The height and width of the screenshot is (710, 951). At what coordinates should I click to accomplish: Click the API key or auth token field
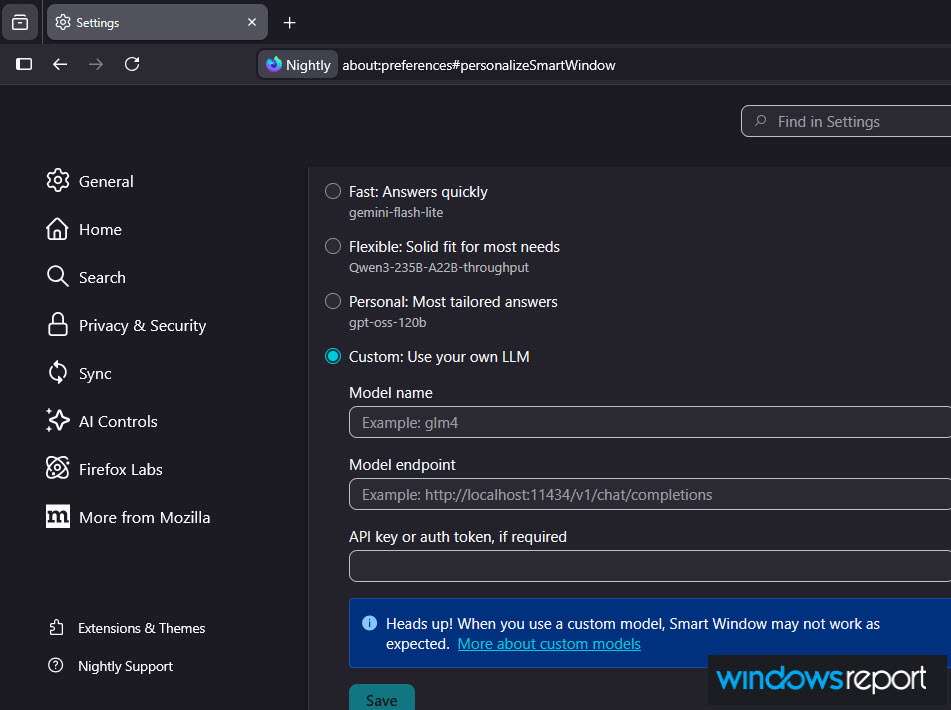pyautogui.click(x=650, y=566)
